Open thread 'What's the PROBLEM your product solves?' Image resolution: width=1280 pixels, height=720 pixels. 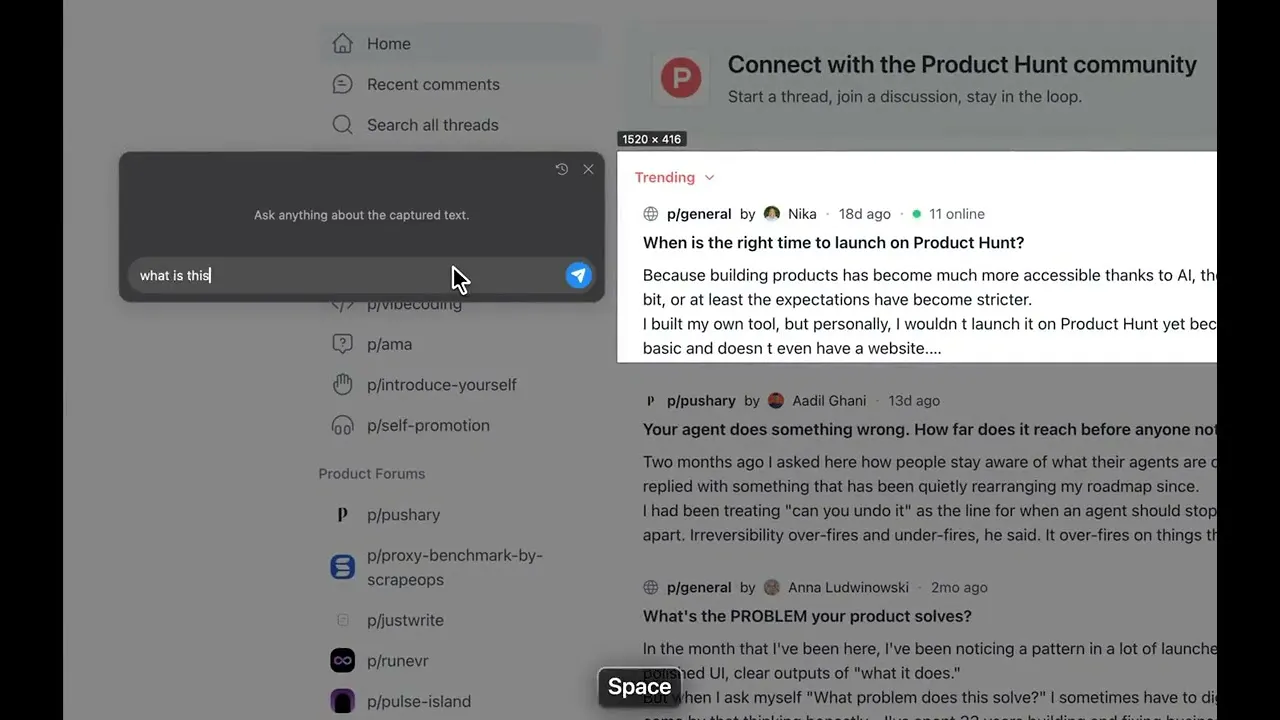pos(807,617)
